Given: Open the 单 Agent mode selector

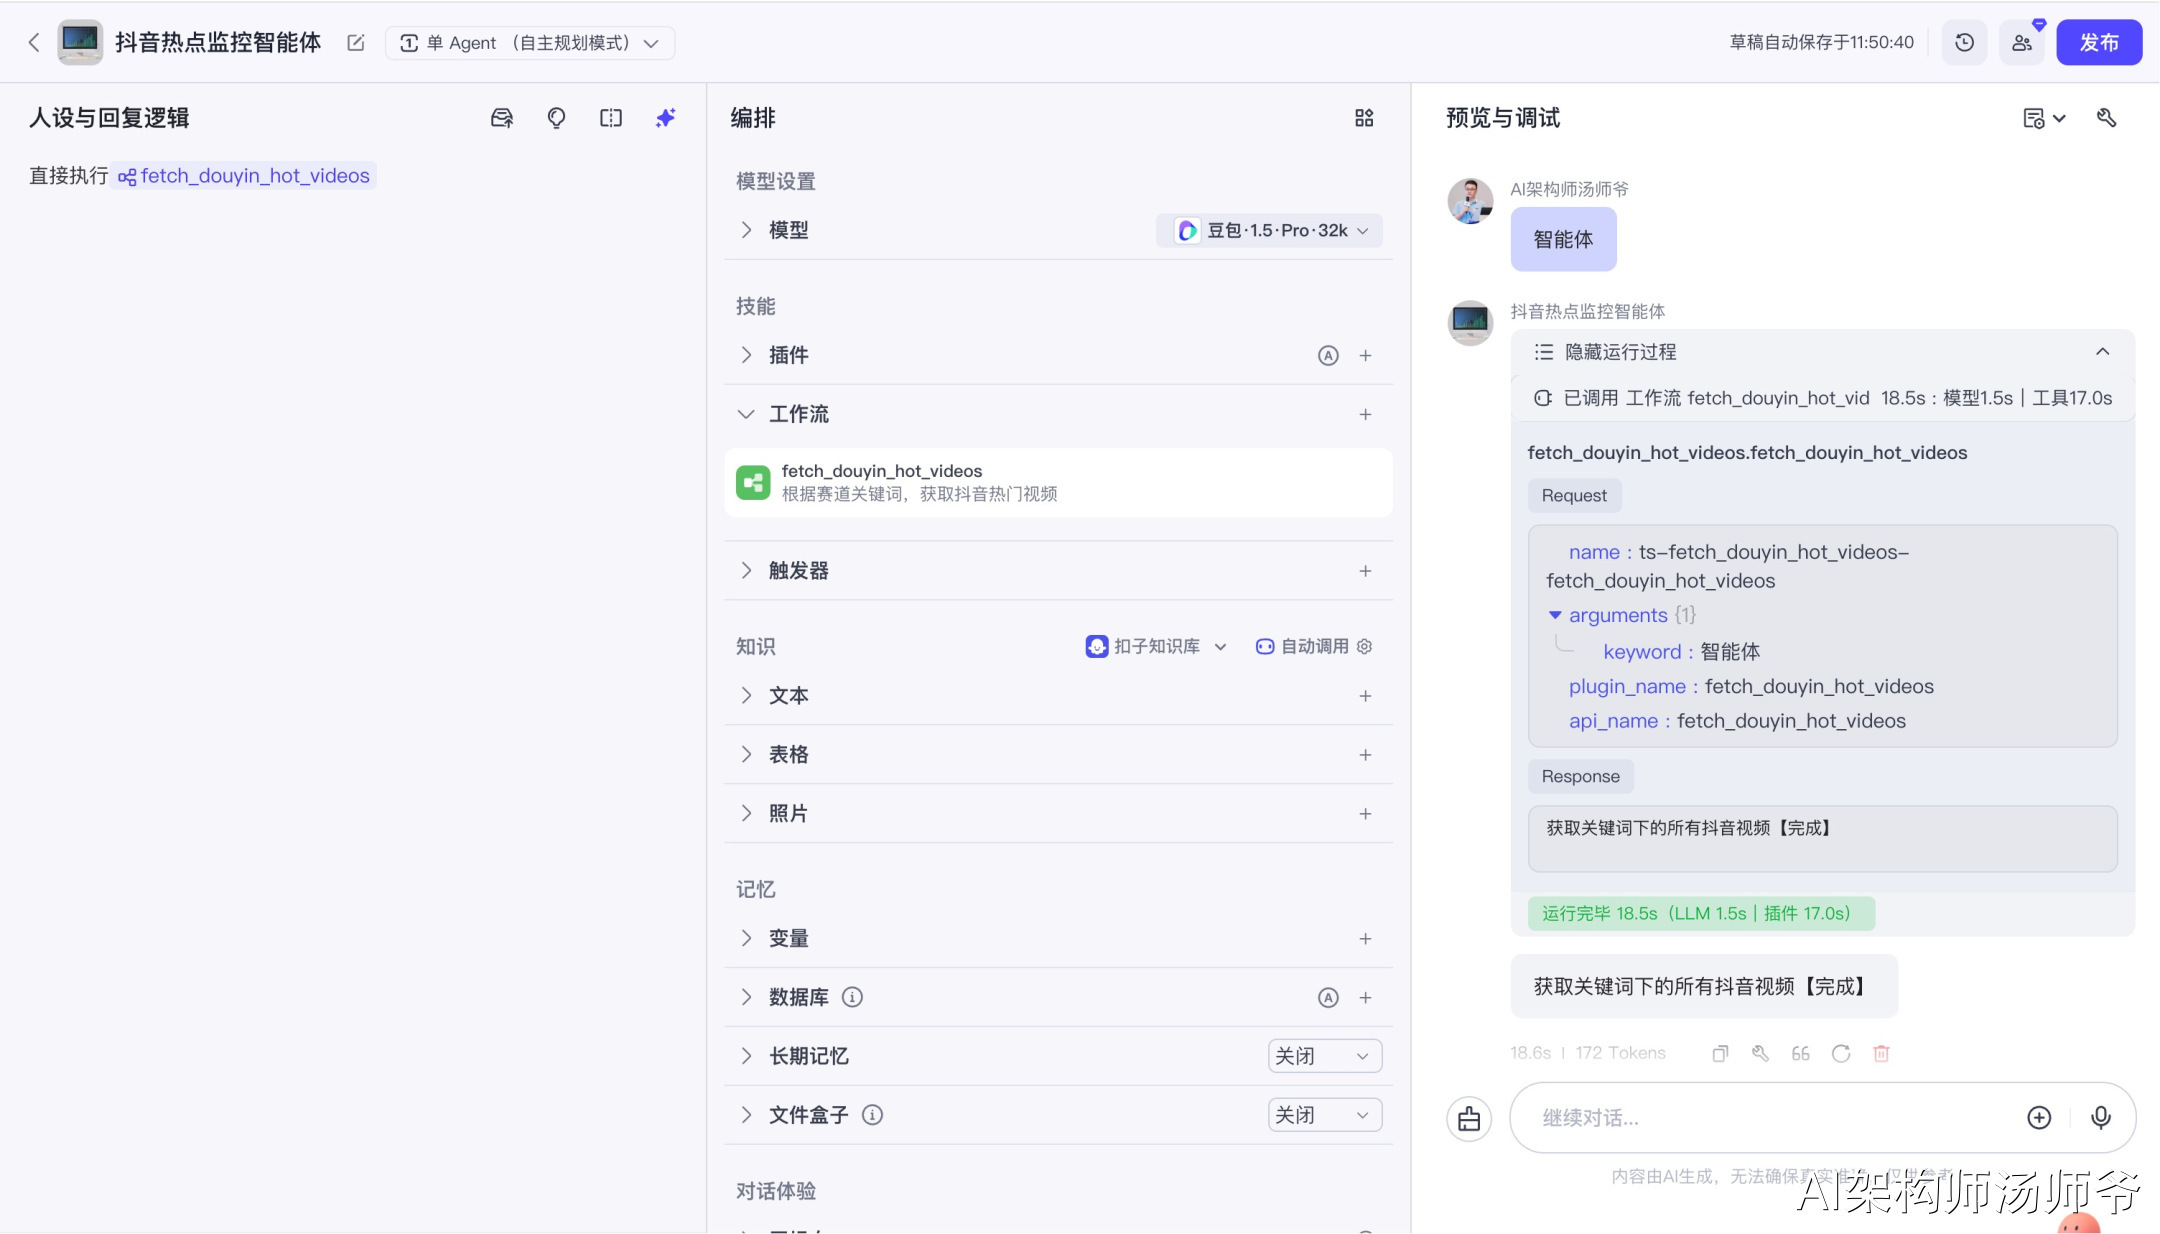Looking at the screenshot, I should click(x=530, y=43).
